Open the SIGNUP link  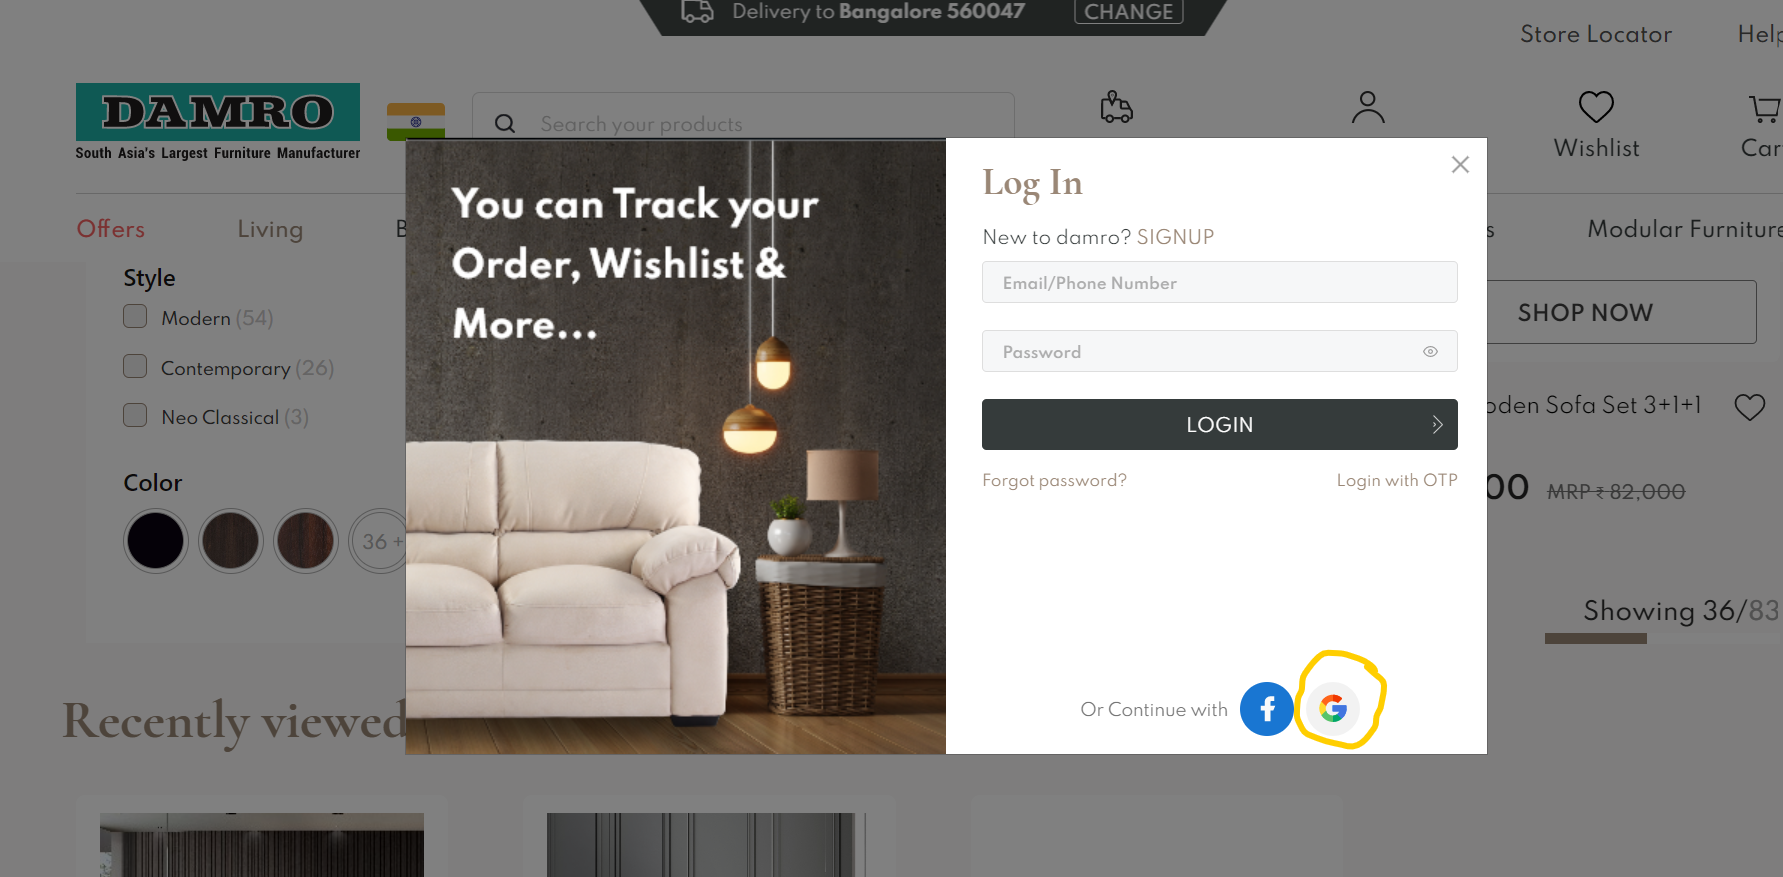(x=1175, y=237)
